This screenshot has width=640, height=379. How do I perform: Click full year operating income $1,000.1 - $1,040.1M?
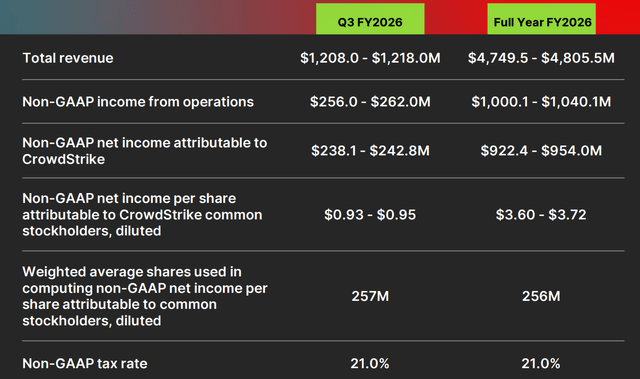coord(541,102)
